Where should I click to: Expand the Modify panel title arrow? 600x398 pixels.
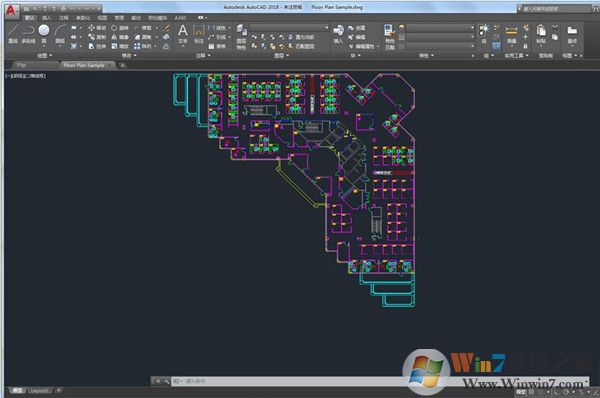tap(135, 55)
